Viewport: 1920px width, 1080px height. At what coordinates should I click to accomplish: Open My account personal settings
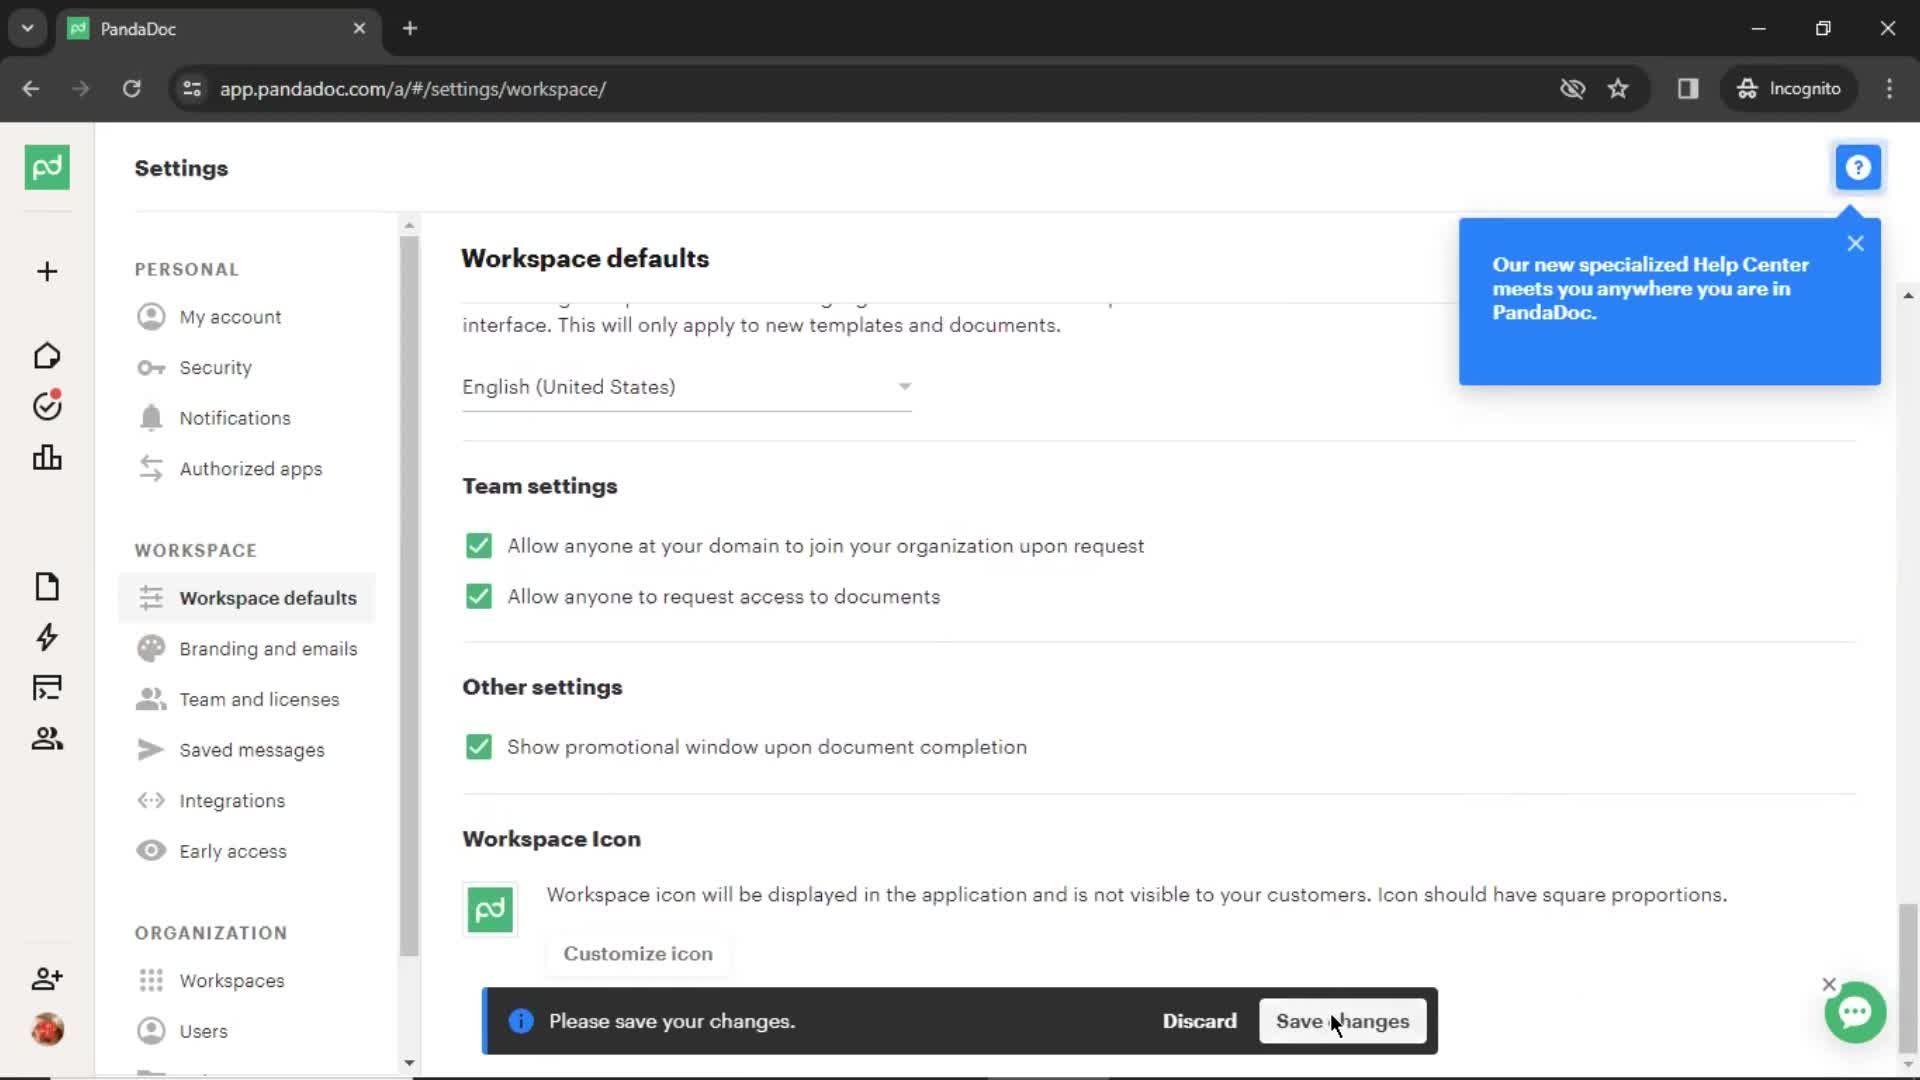tap(231, 315)
